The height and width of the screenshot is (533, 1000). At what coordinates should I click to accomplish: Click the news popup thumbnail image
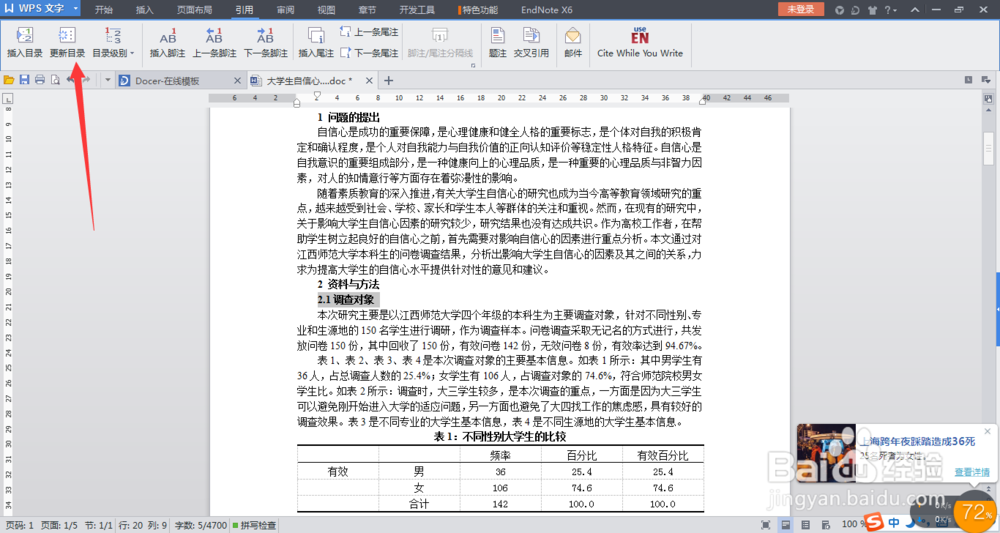827,453
